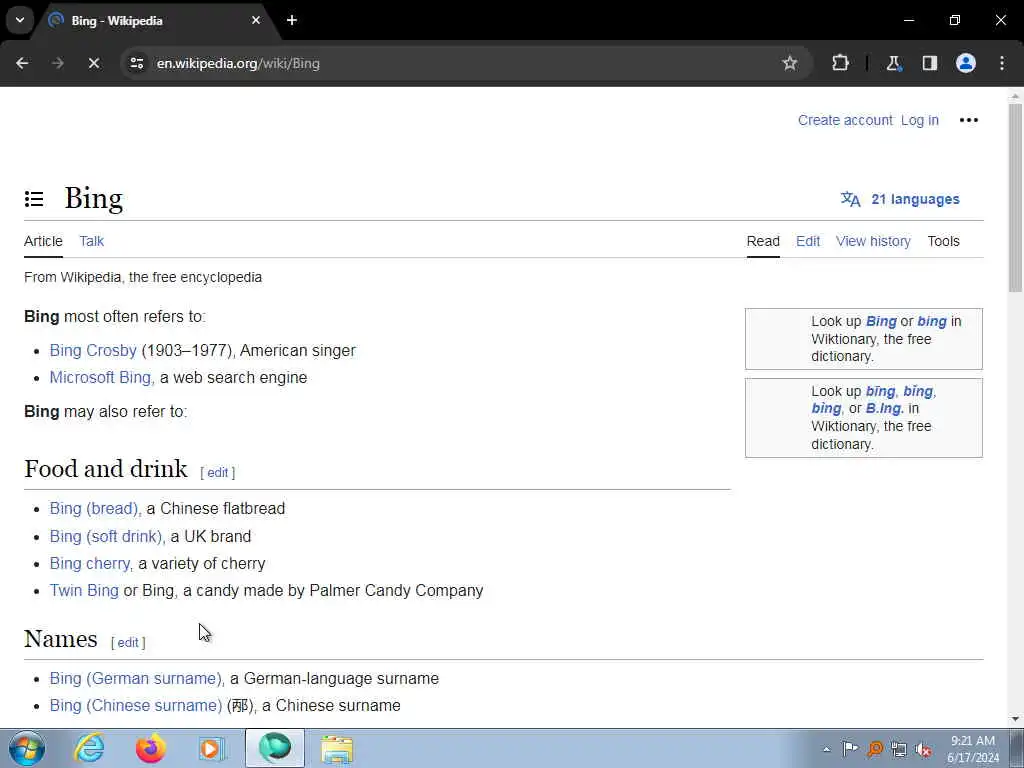Open a new browser tab

pyautogui.click(x=292, y=20)
